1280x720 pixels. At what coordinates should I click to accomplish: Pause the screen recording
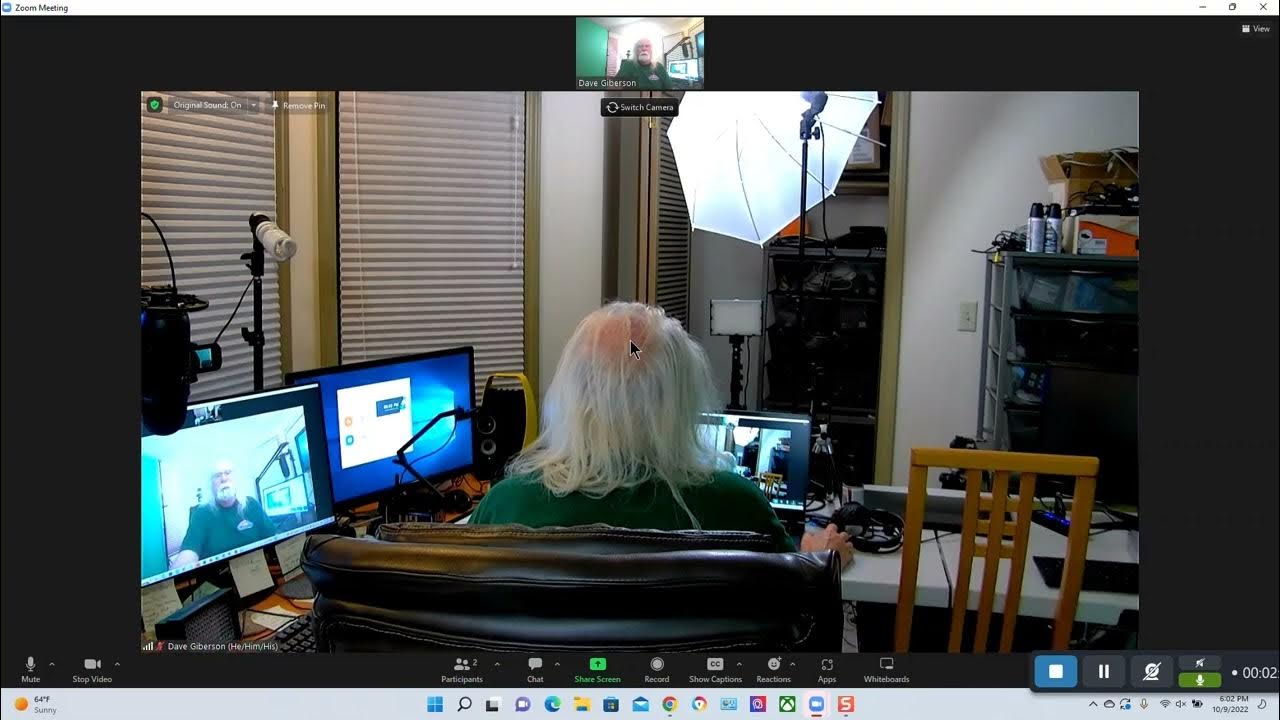tap(1104, 672)
